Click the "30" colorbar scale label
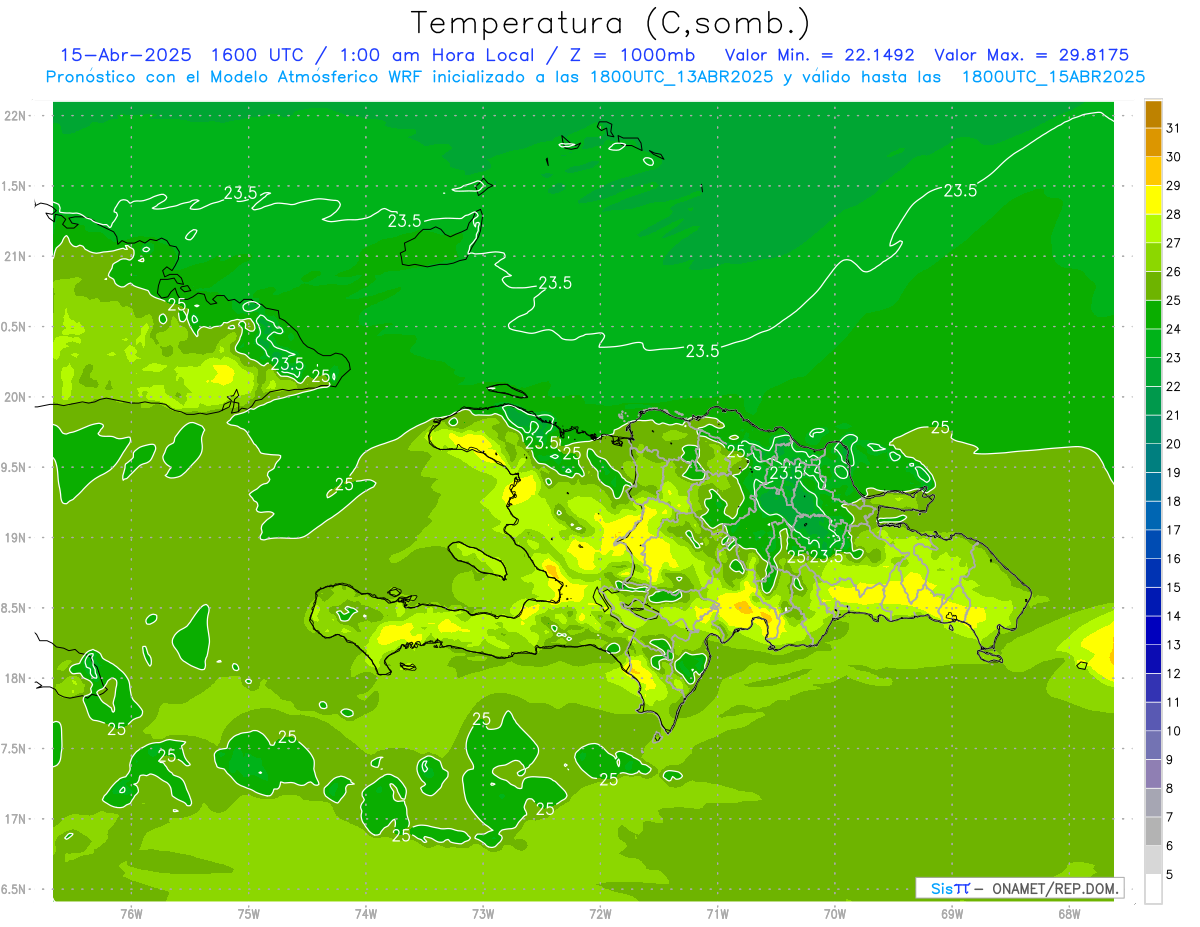 pyautogui.click(x=1173, y=157)
